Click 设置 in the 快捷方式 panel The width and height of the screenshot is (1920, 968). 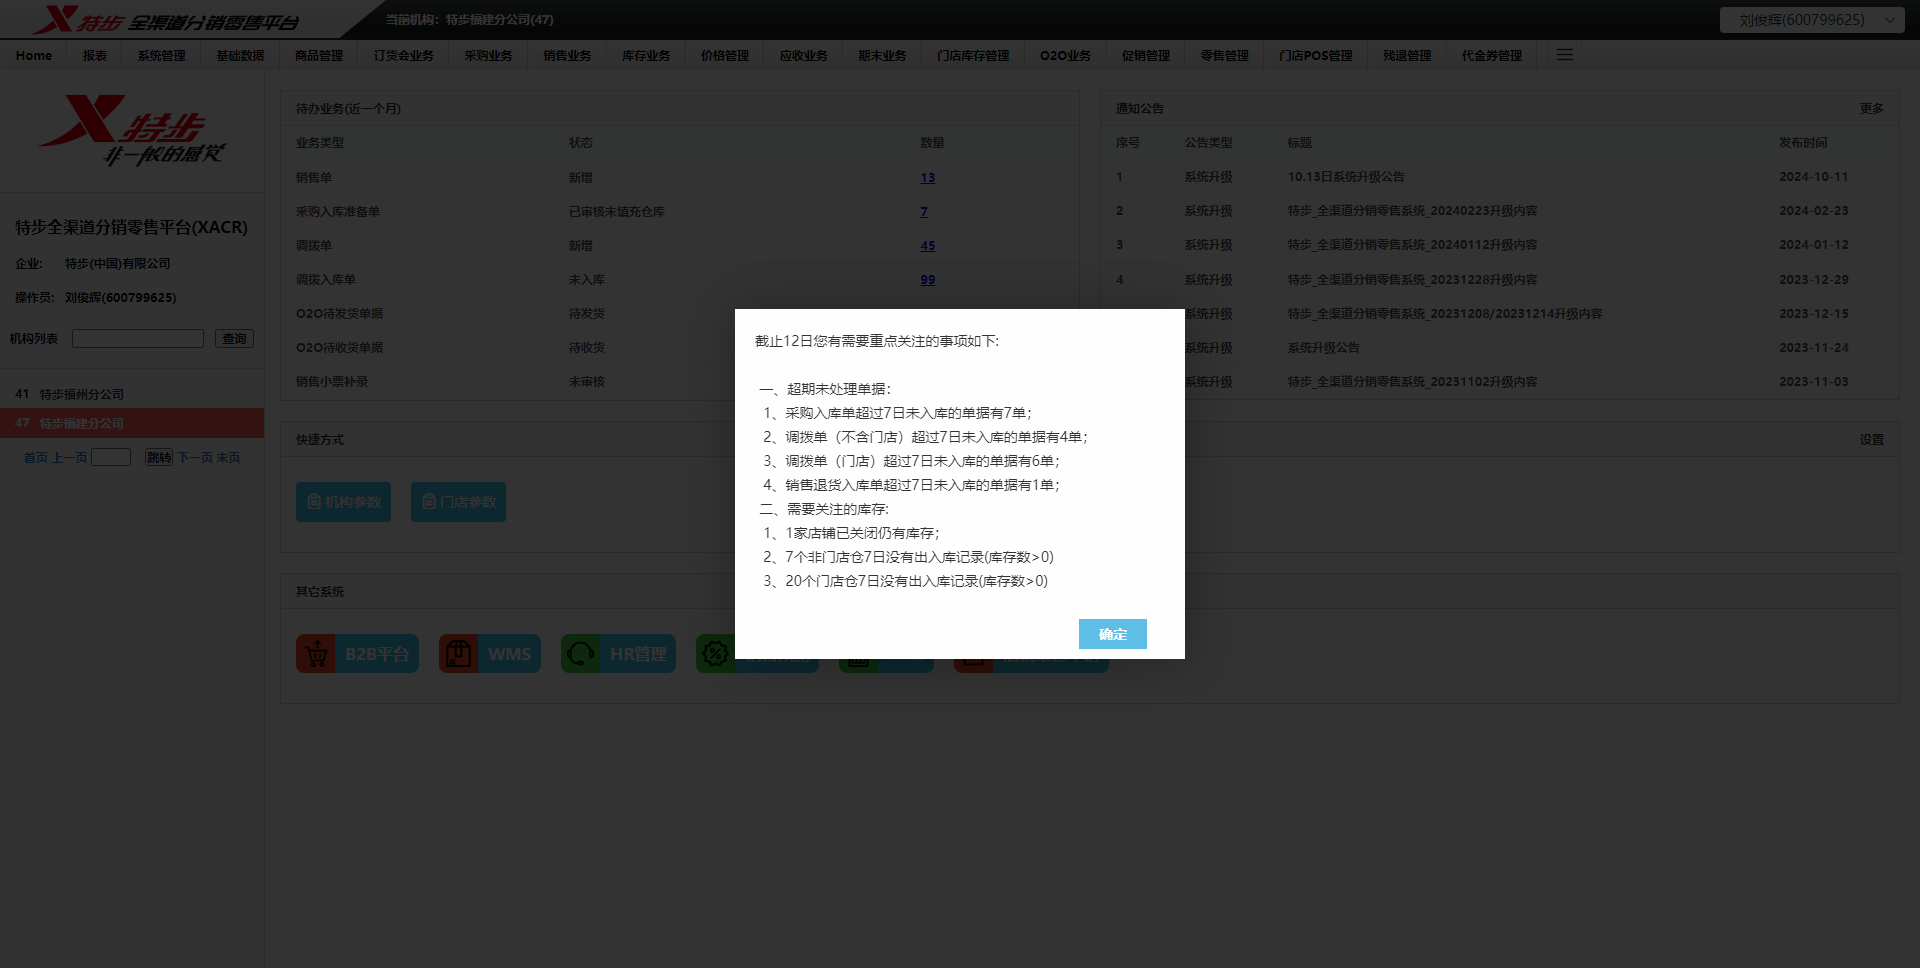[1872, 440]
